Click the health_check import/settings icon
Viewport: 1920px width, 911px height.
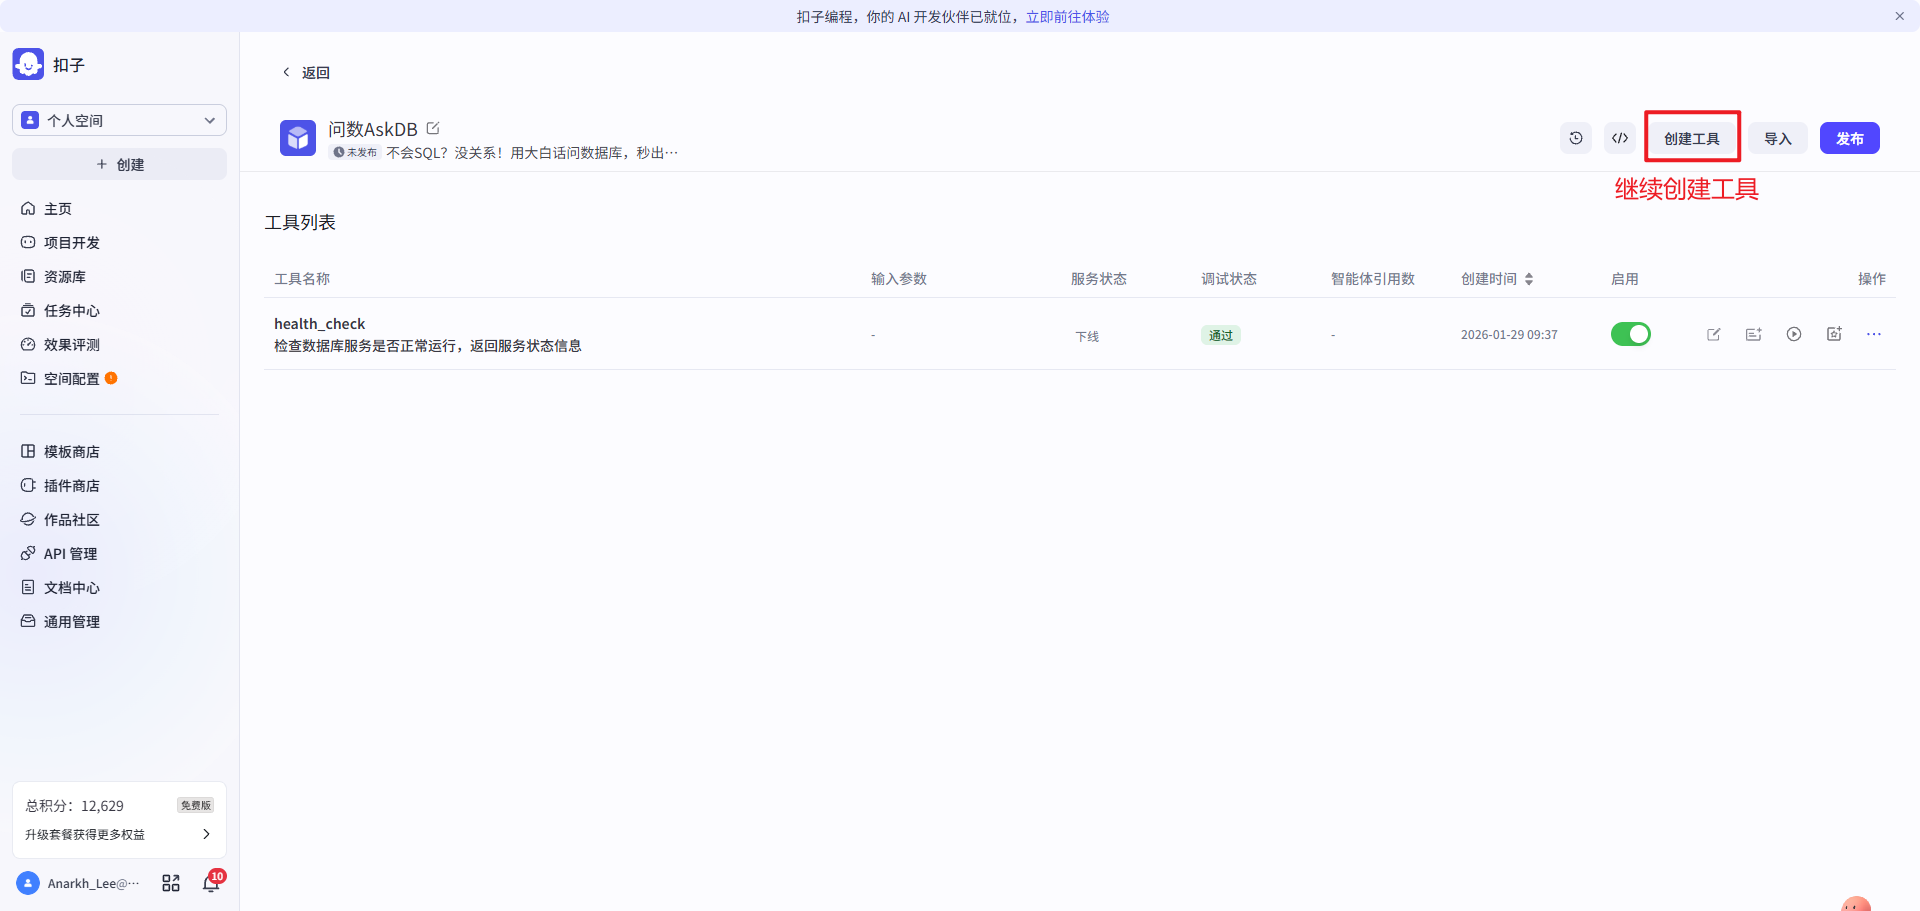(x=1834, y=334)
